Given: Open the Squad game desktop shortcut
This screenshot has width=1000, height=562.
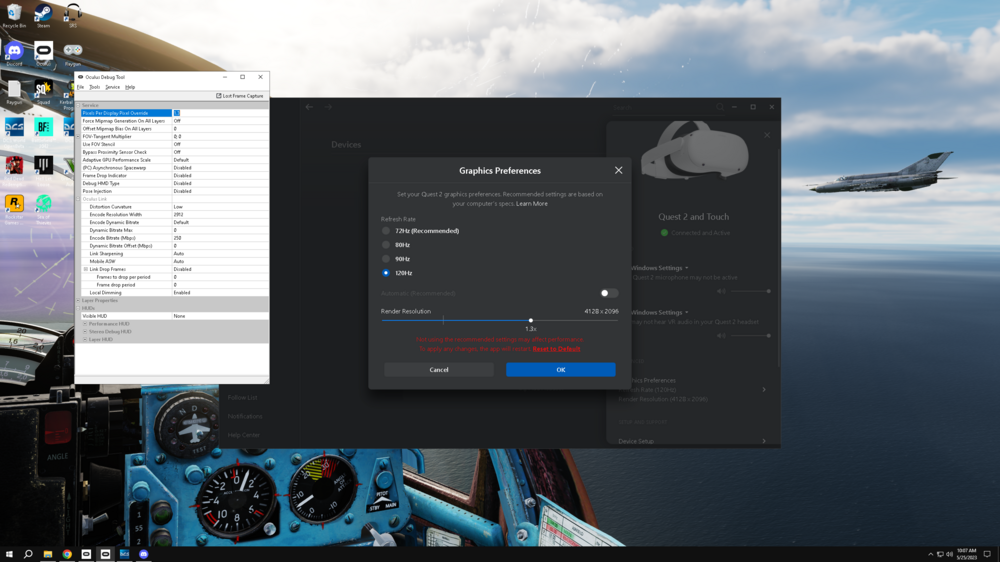Looking at the screenshot, I should click(43, 92).
